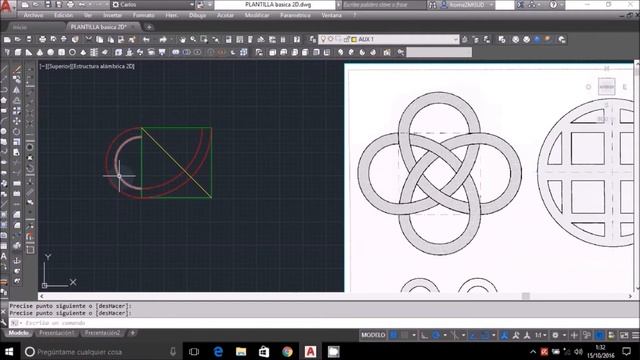This screenshot has height=360, width=640.
Task: Open the Cartos workspace dropdown
Action: [153, 5]
